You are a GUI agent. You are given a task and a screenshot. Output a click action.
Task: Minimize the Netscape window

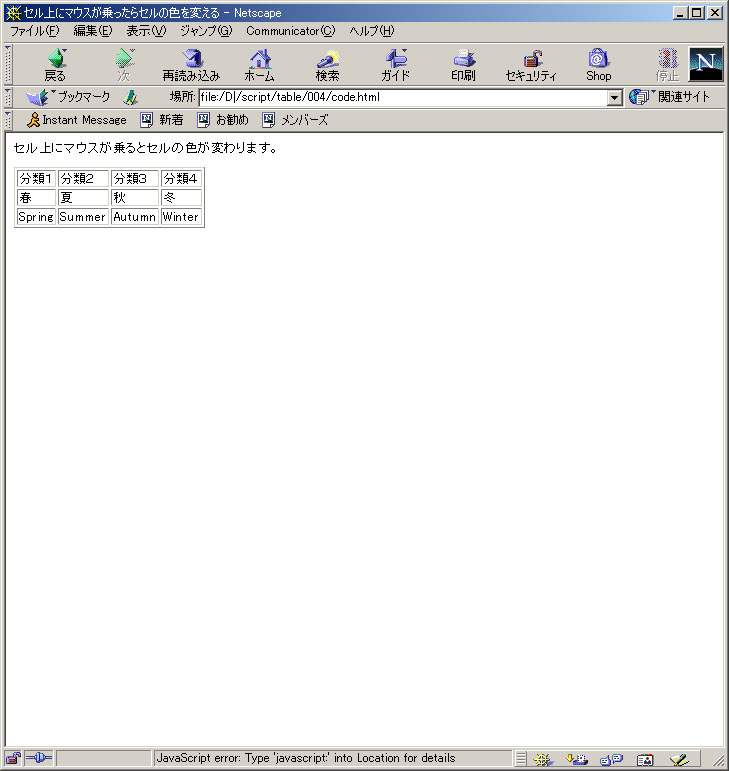tap(680, 13)
